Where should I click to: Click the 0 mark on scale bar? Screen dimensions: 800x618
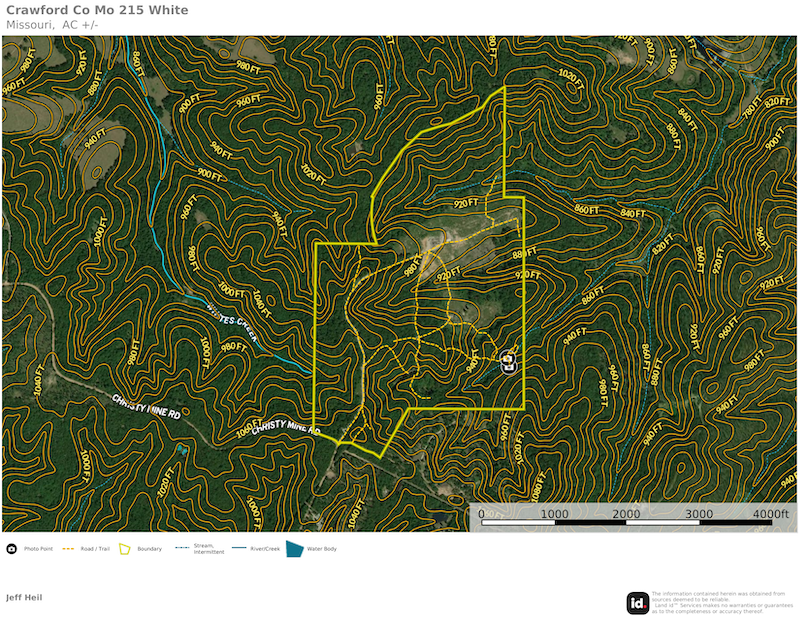click(481, 514)
